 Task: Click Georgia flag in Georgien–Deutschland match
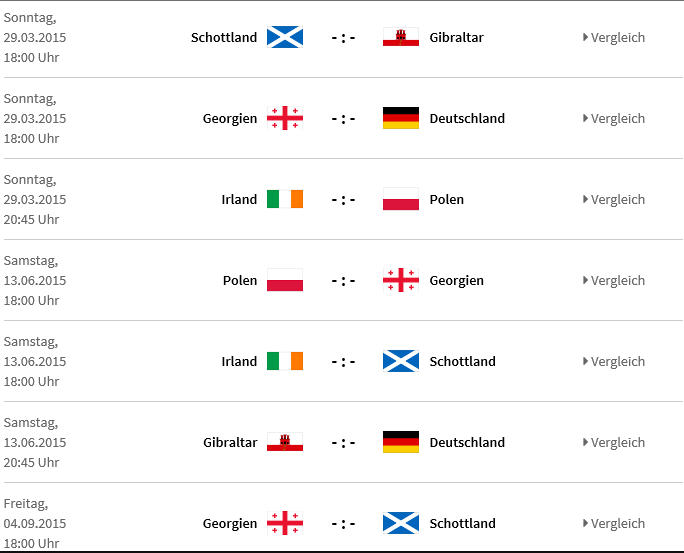[285, 118]
